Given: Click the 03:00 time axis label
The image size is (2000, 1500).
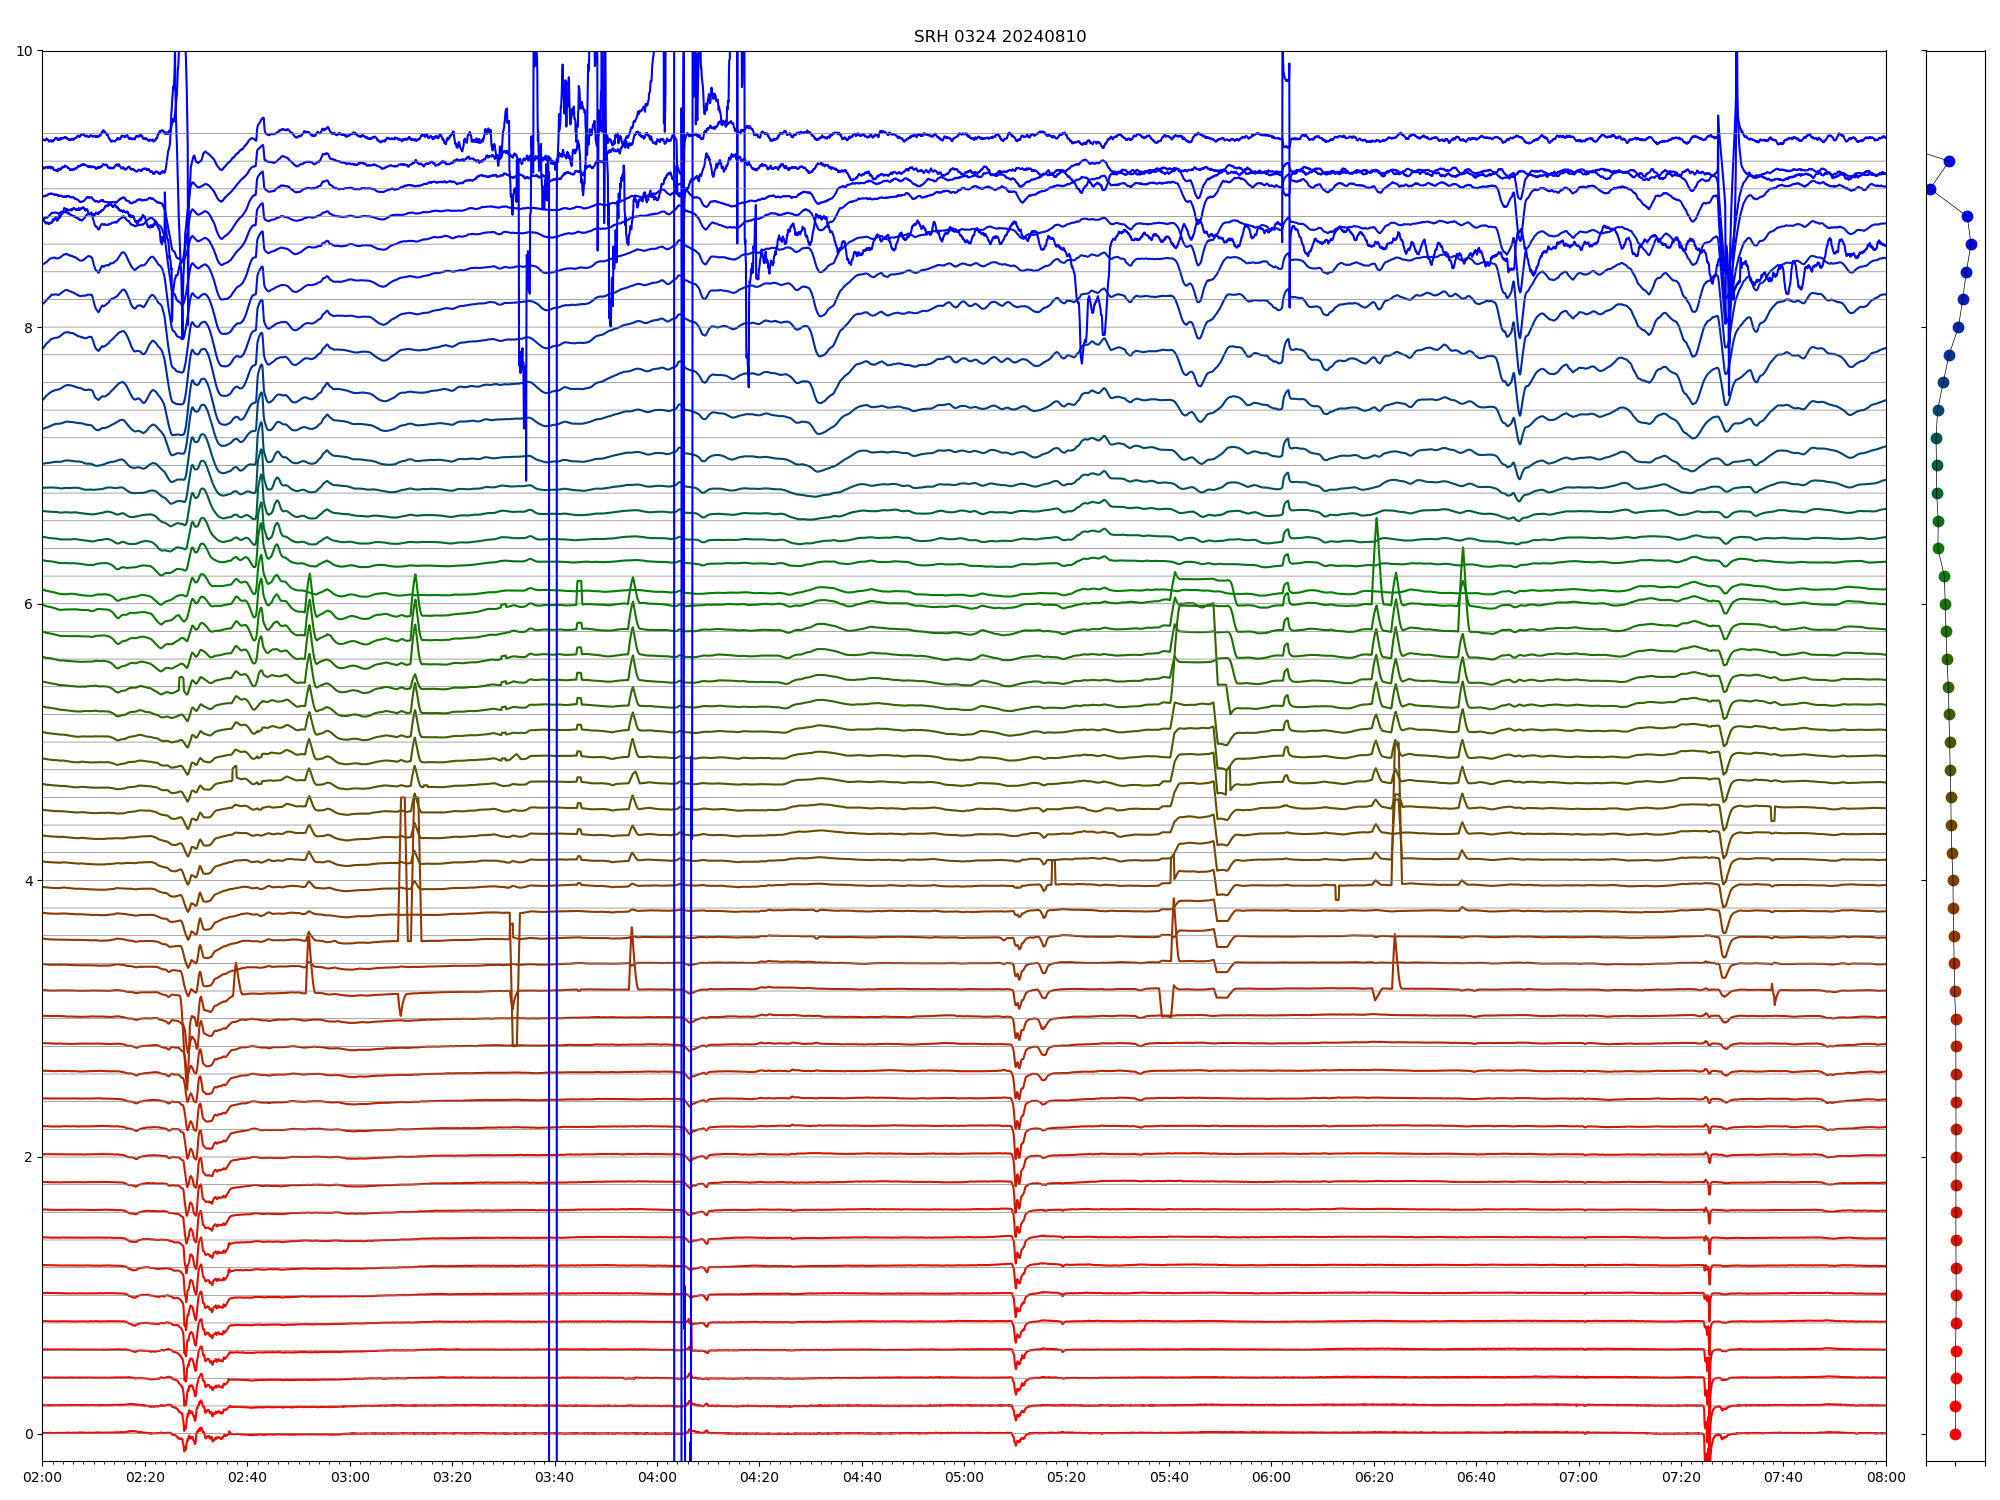Looking at the screenshot, I should tap(350, 1477).
